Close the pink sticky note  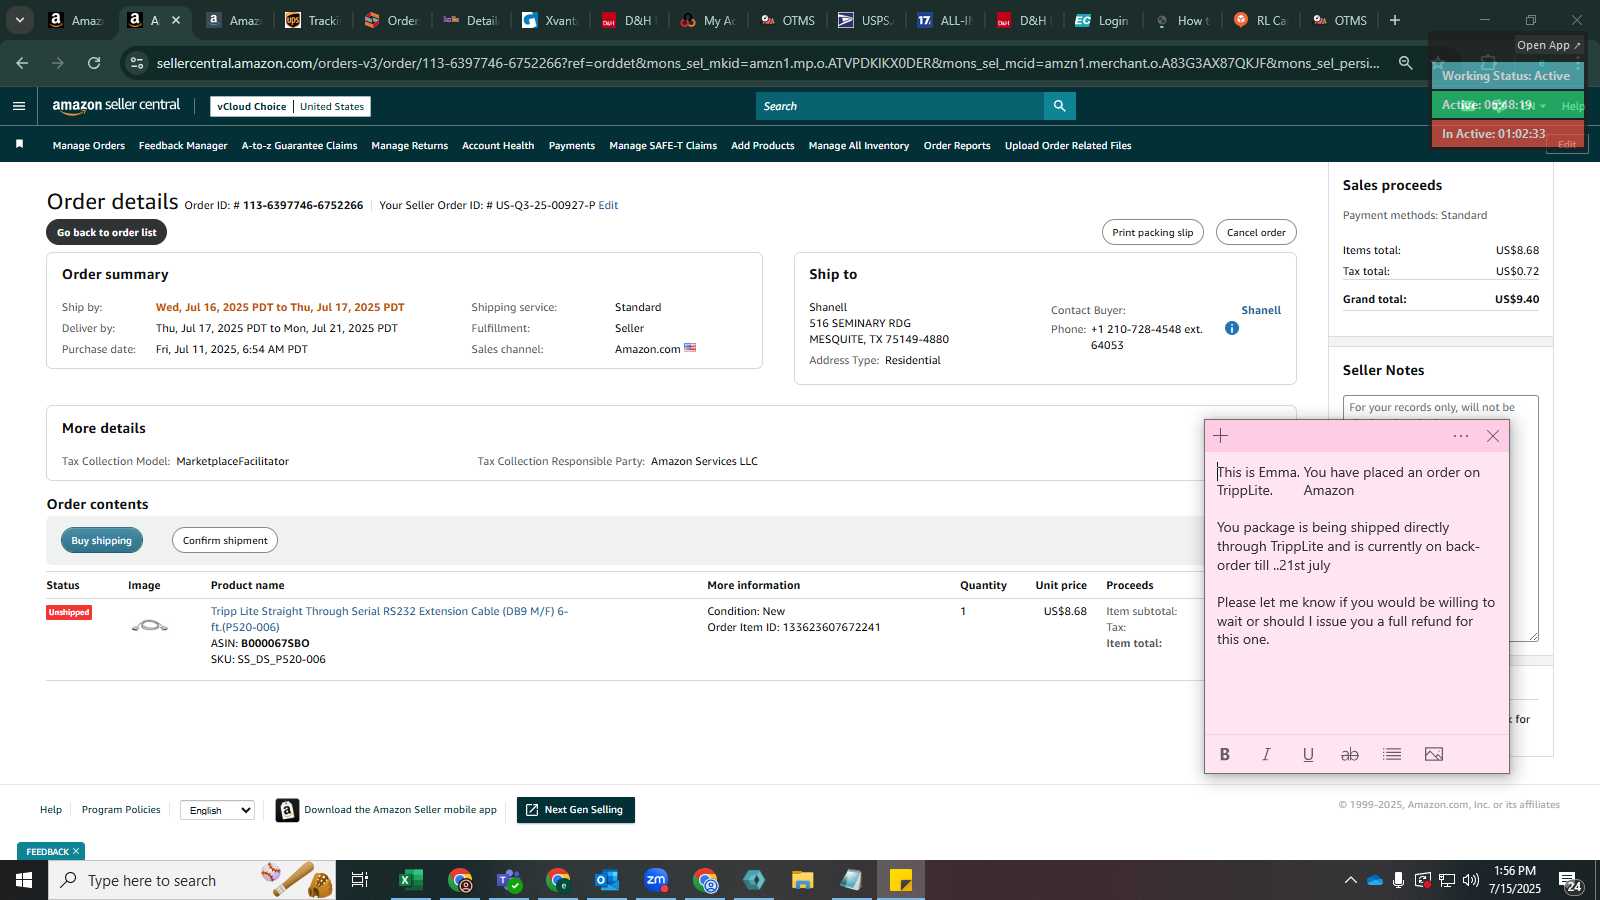1493,436
